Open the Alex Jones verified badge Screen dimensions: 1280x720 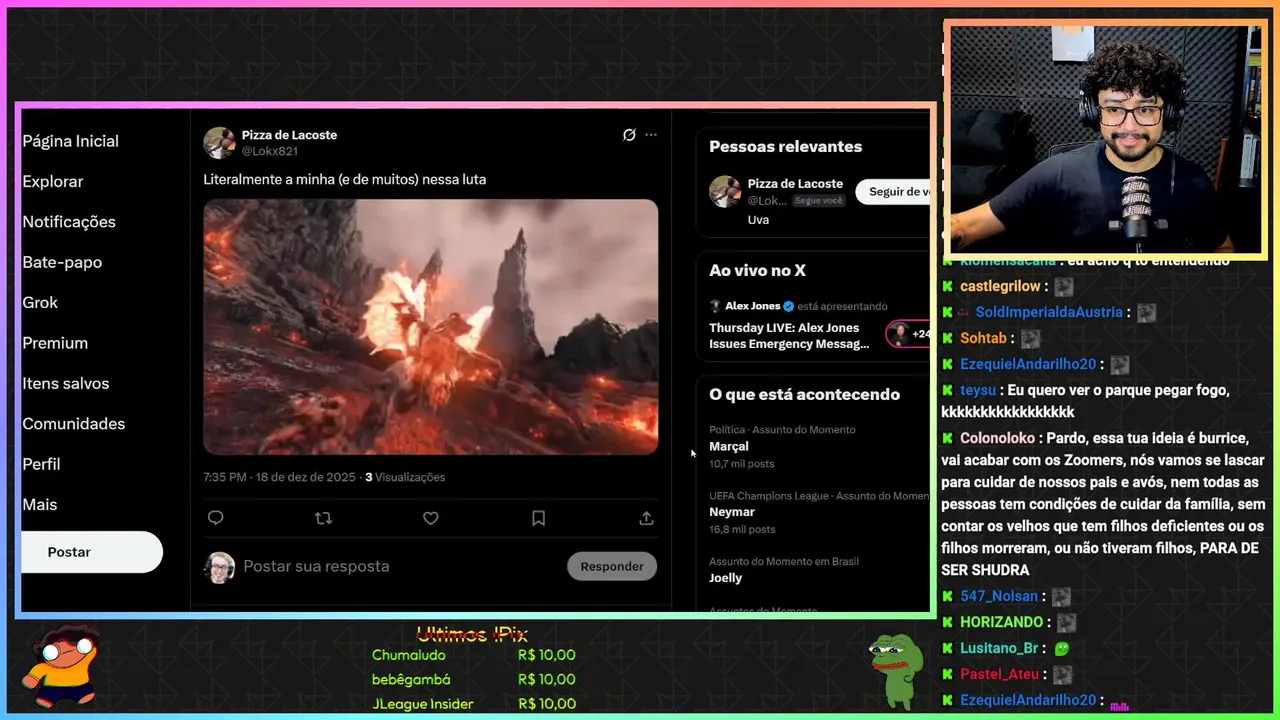pos(788,306)
